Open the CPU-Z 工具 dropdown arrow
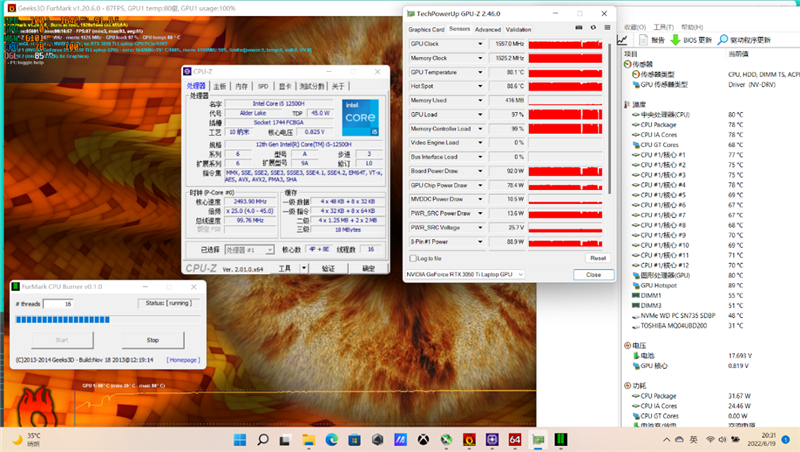The image size is (800, 452). tap(304, 268)
